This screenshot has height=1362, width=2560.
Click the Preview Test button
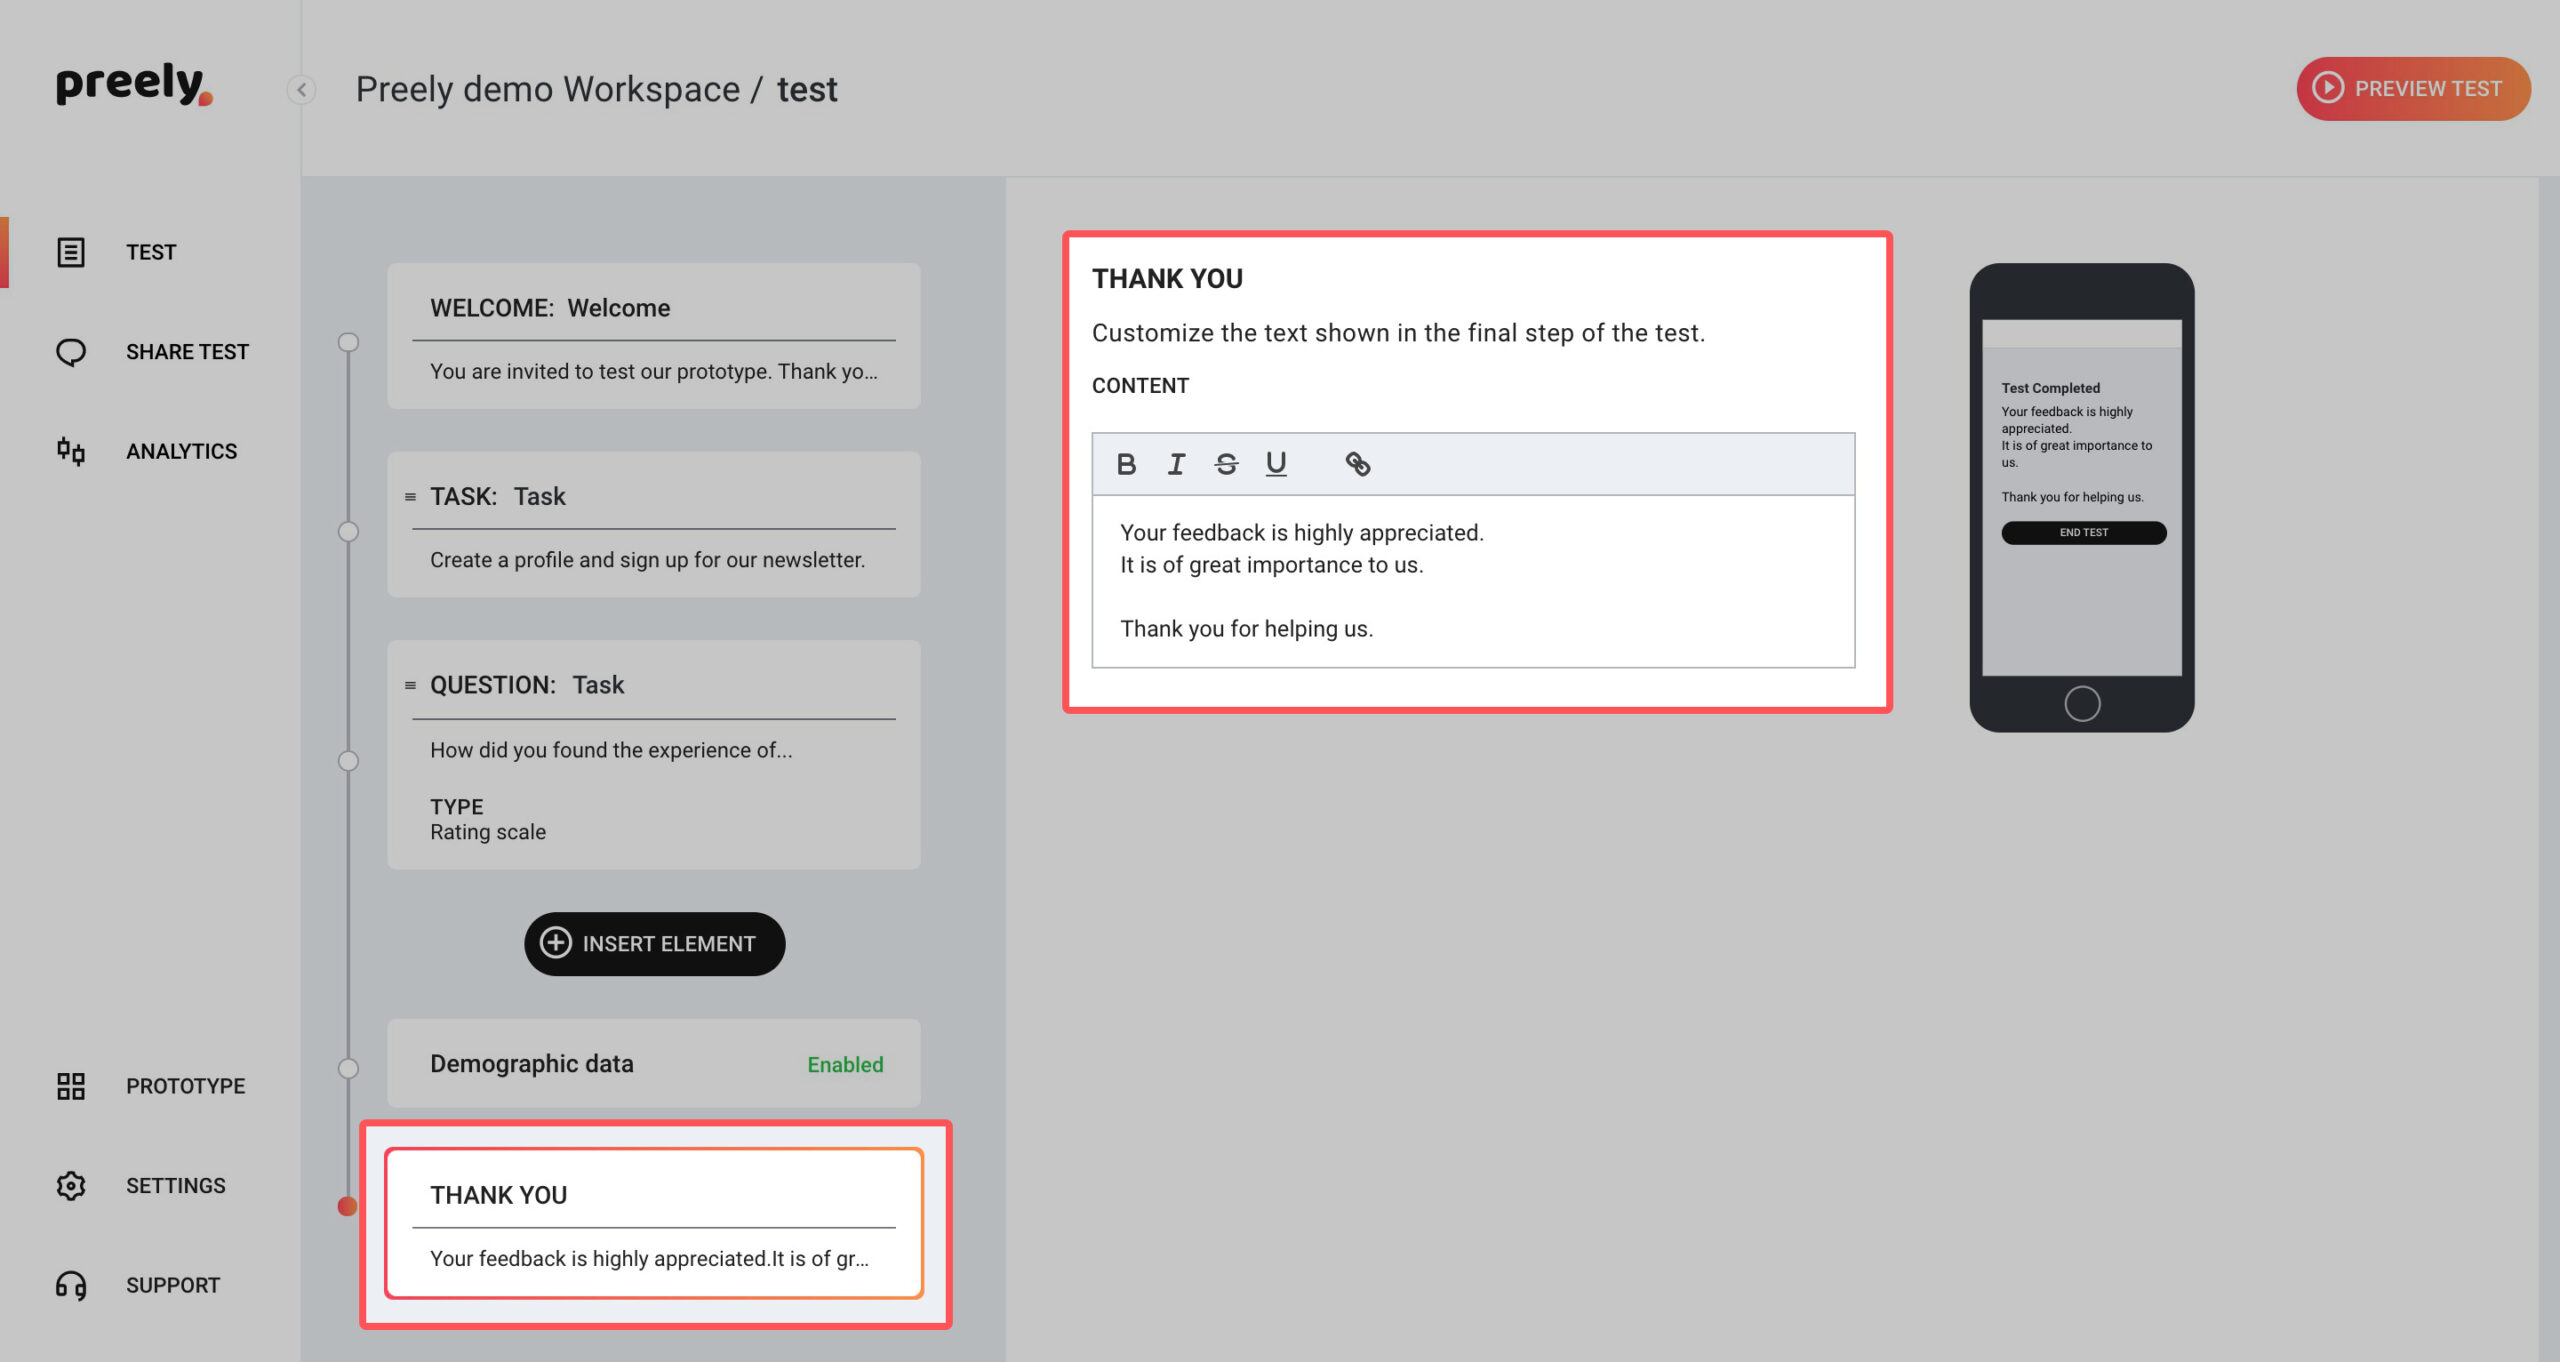point(2412,89)
